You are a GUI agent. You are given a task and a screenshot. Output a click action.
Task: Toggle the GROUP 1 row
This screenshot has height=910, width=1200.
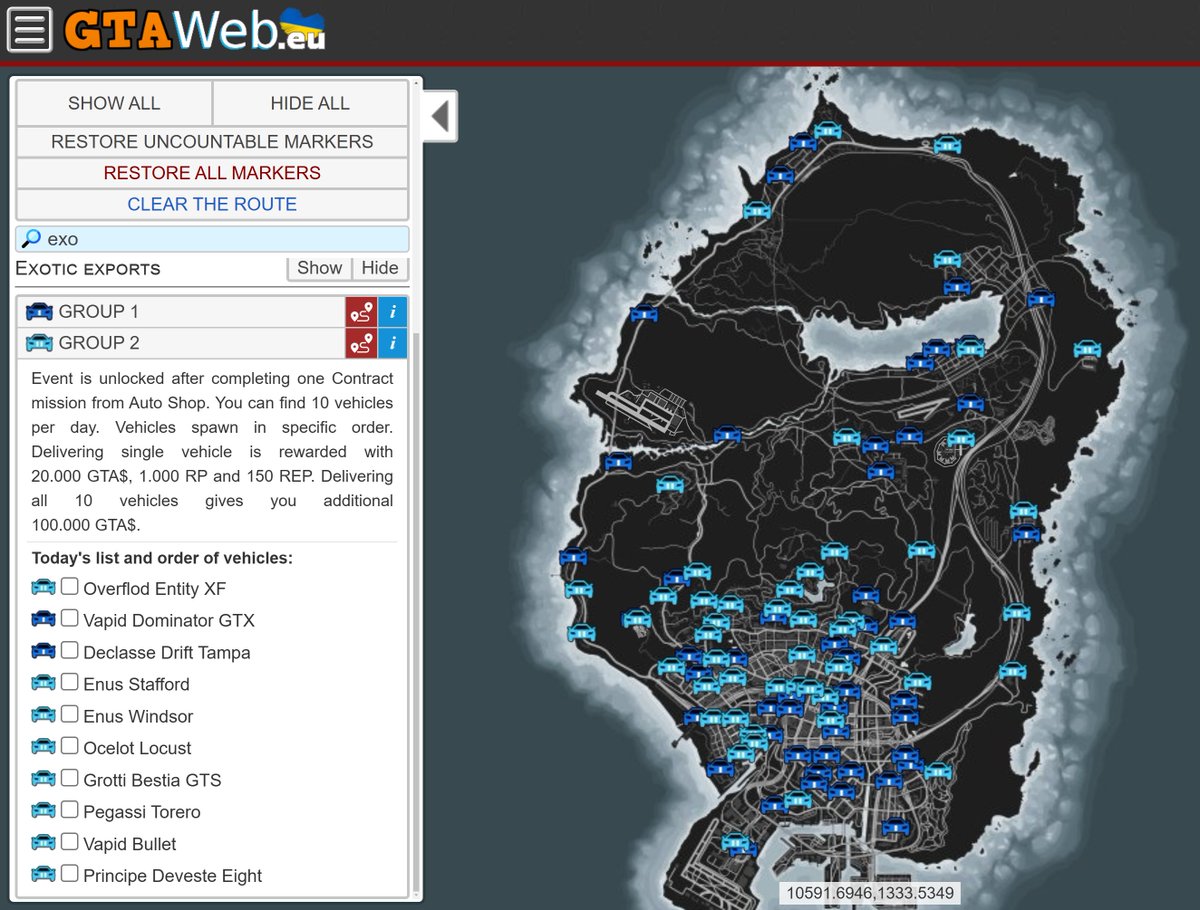[x=181, y=311]
